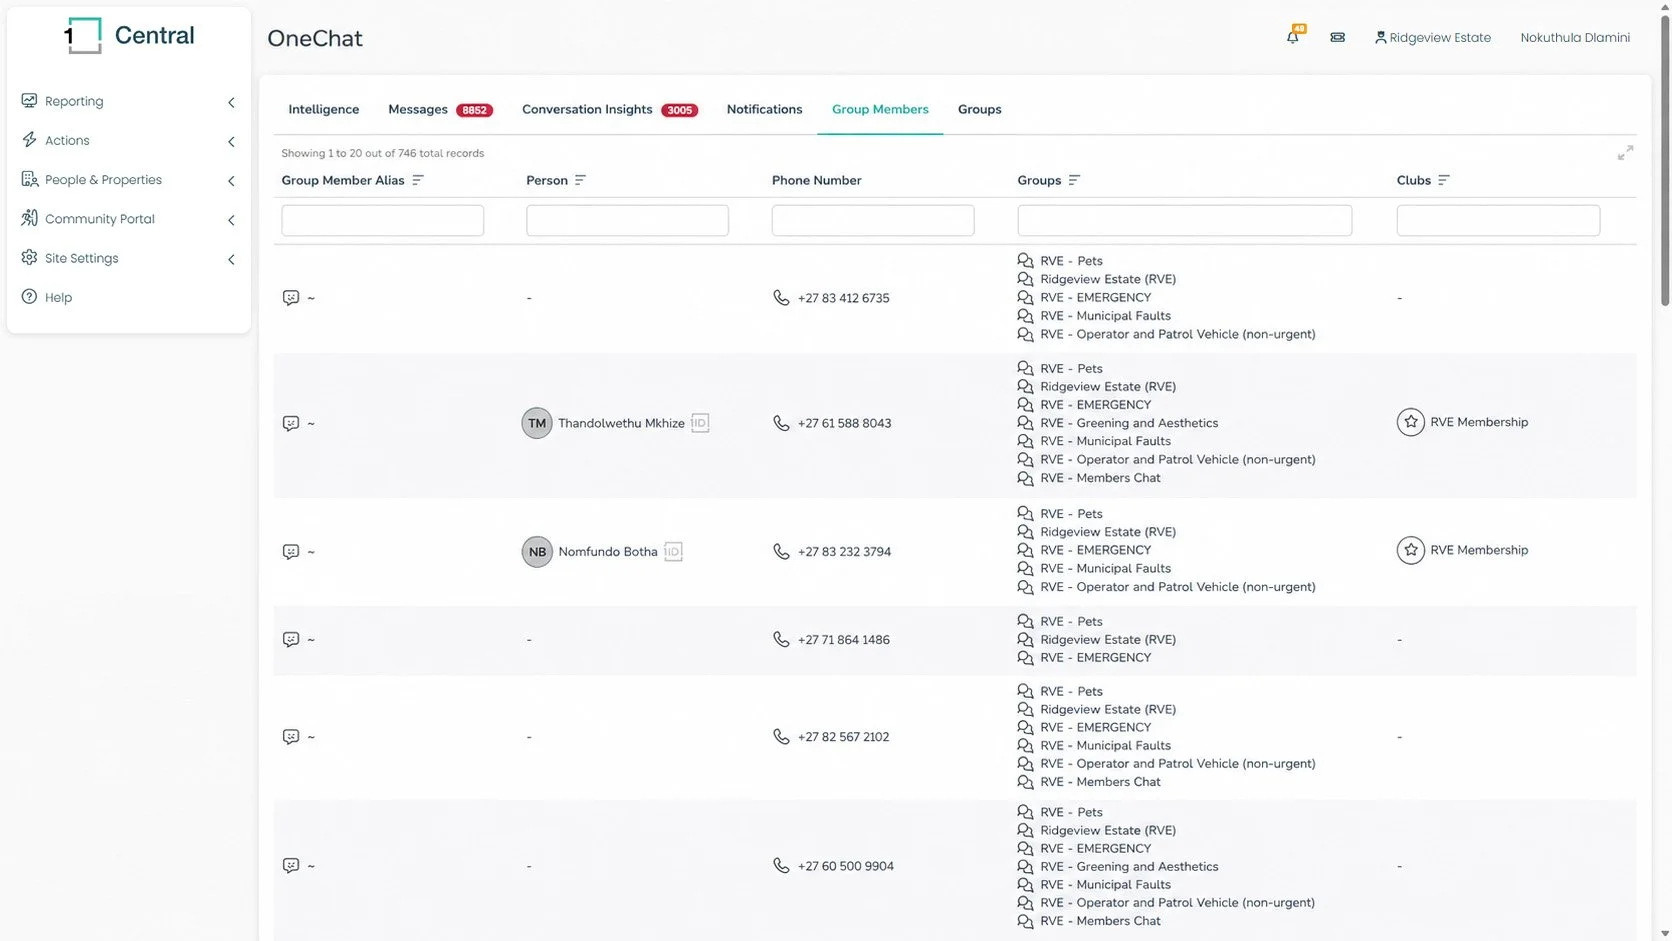Click phone number +27 60 500 9904
Viewport: 1672px width, 941px height.
[845, 866]
